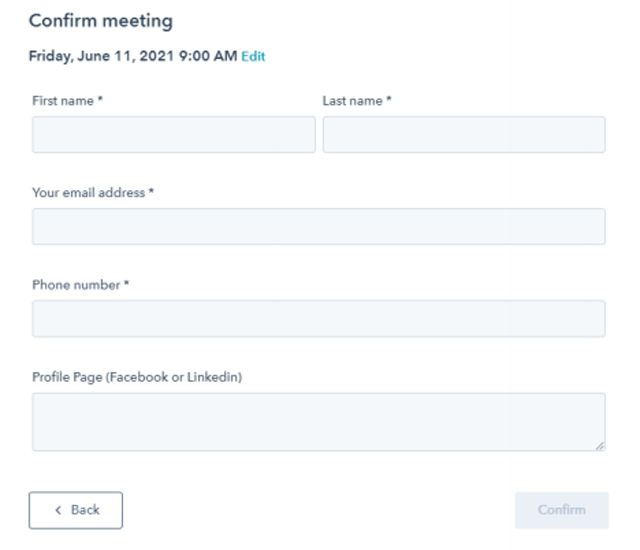Image resolution: width=640 pixels, height=550 pixels.
Task: Click the required asterisk next to Phone number
Action: click(127, 282)
